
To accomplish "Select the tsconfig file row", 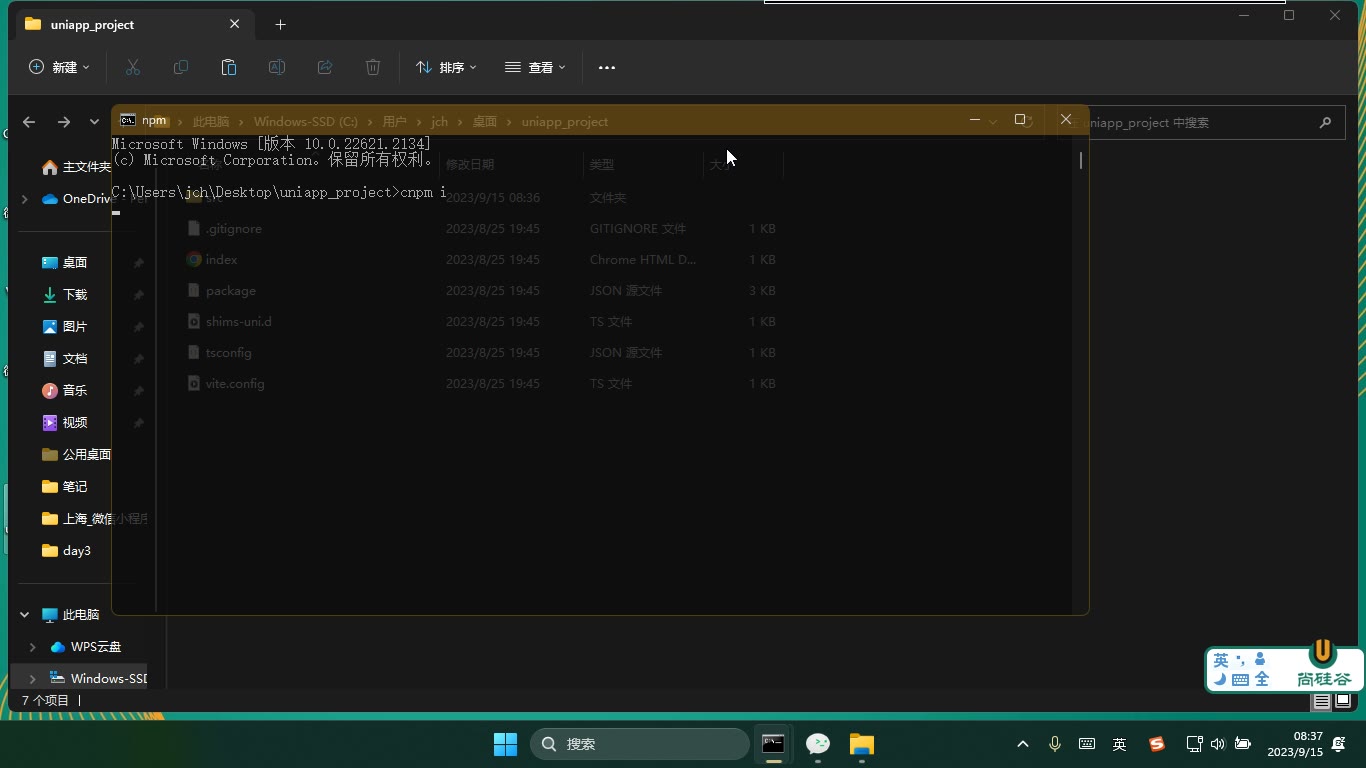I will pos(480,353).
